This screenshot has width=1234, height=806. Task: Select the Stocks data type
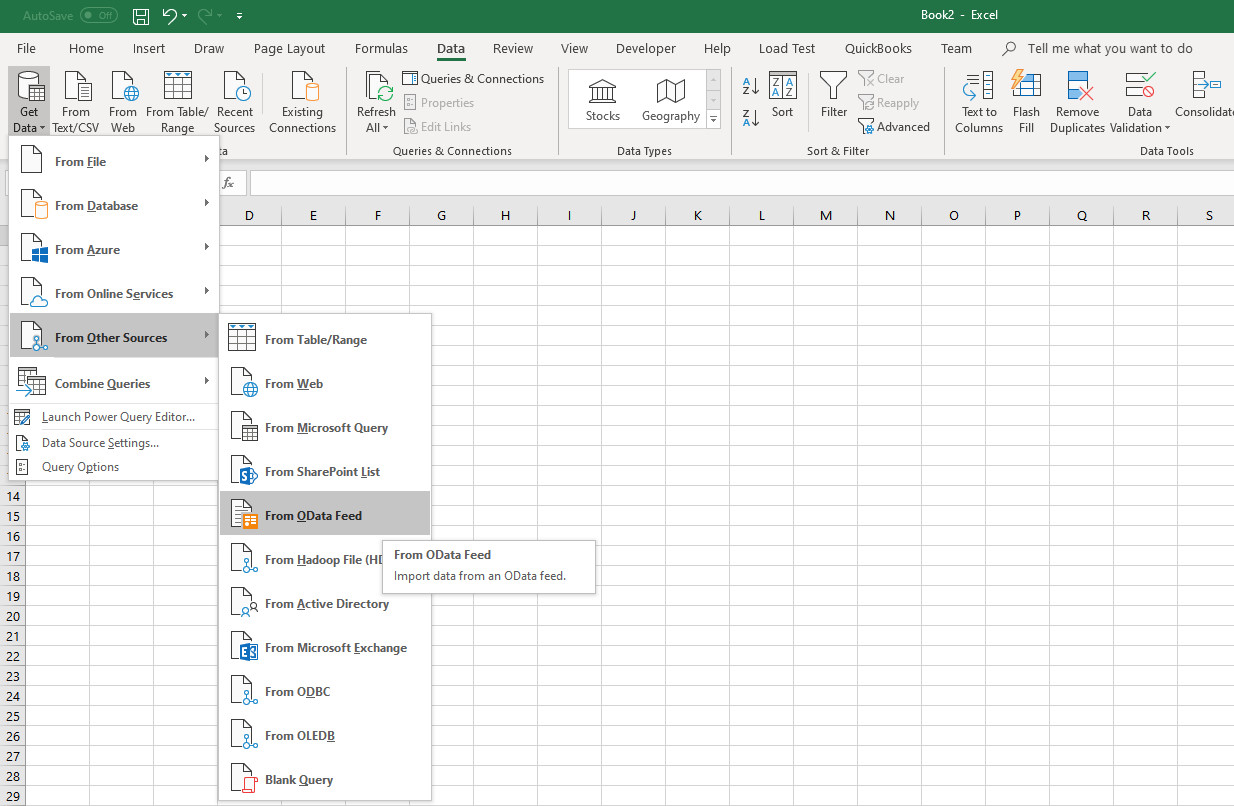click(603, 99)
